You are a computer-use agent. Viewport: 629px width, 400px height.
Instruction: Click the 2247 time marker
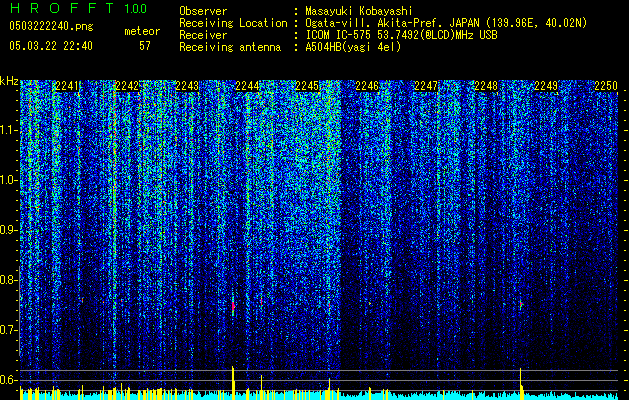click(426, 86)
